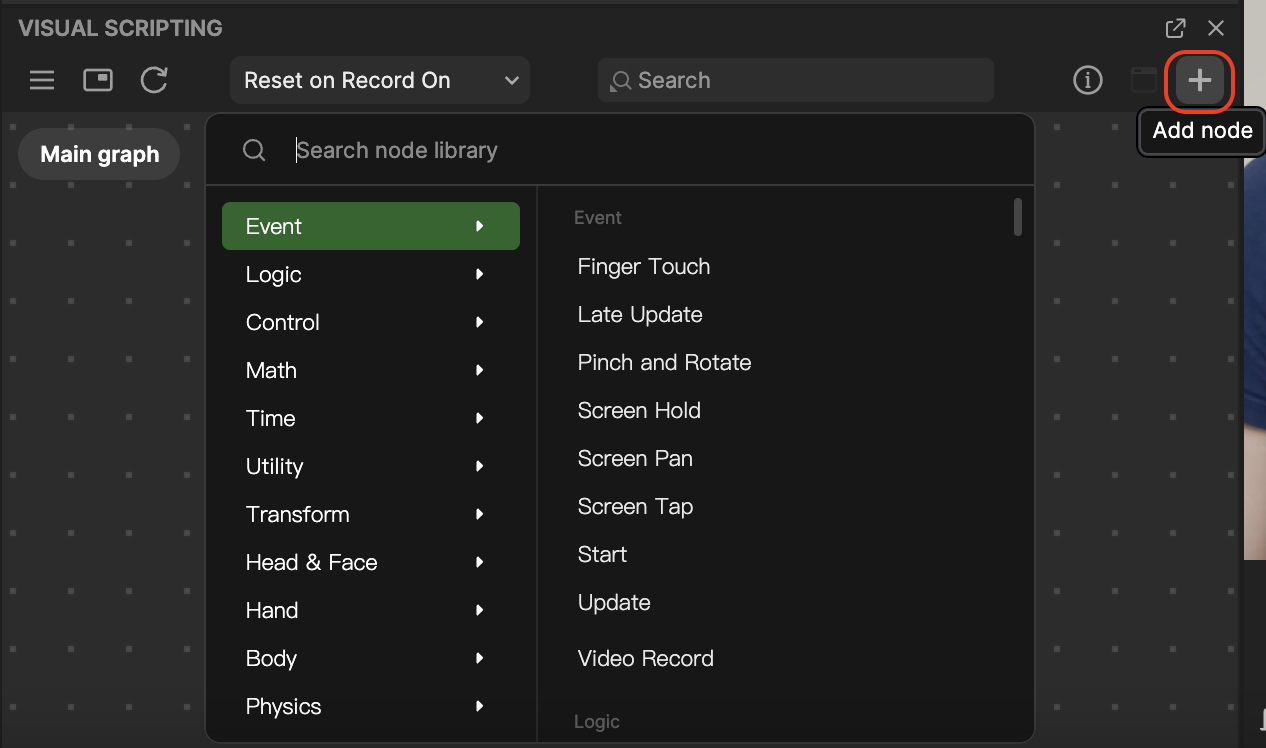Add the Screen Tap node
The height and width of the screenshot is (748, 1266).
(635, 507)
